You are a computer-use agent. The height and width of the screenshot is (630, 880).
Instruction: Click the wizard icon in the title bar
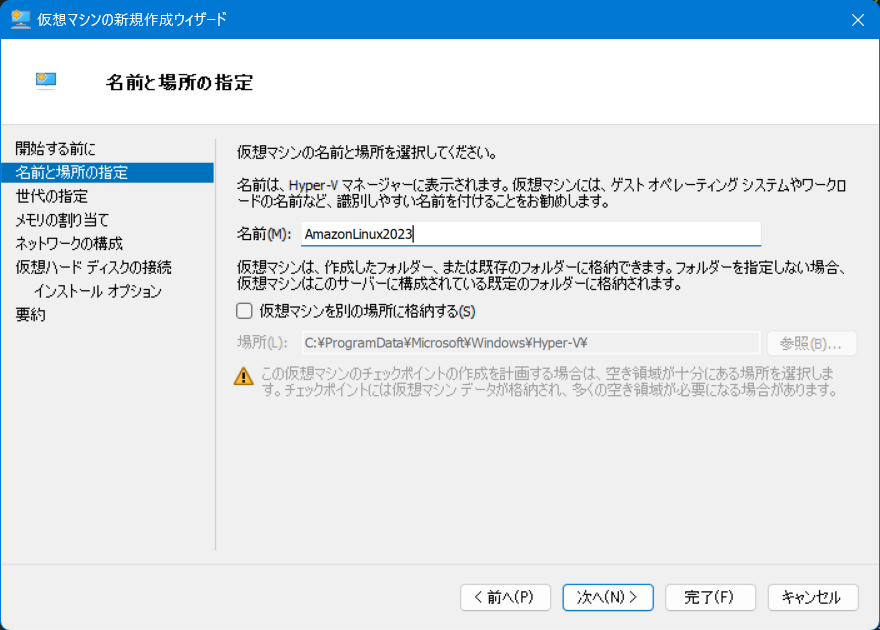[20, 20]
